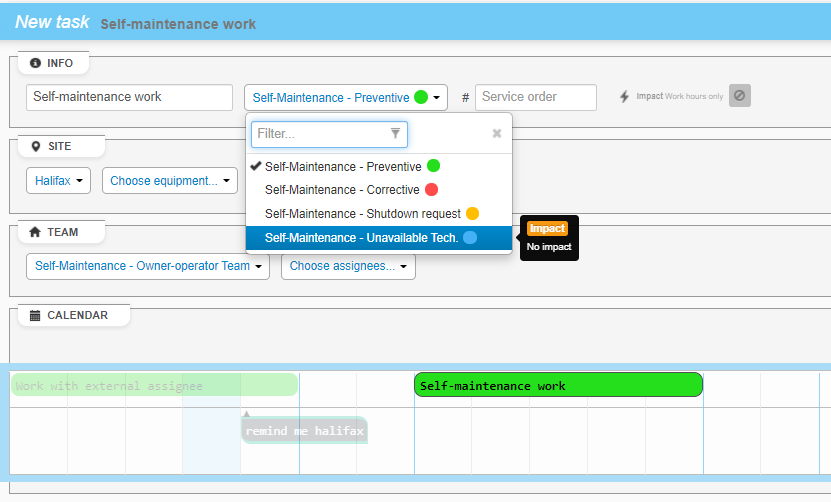
Task: Select Self-Maintenance - Corrective option
Action: (342, 190)
